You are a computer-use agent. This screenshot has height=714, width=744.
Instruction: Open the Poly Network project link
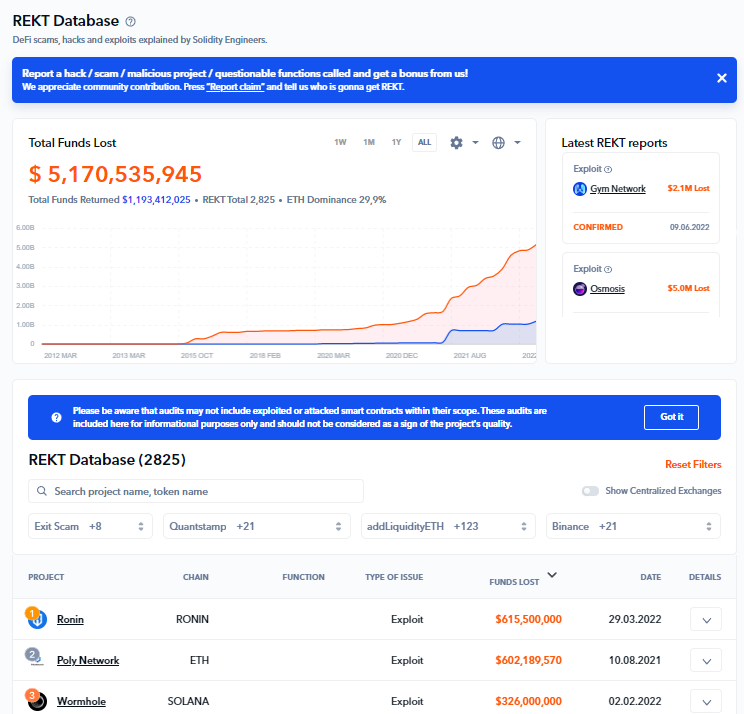click(x=88, y=660)
